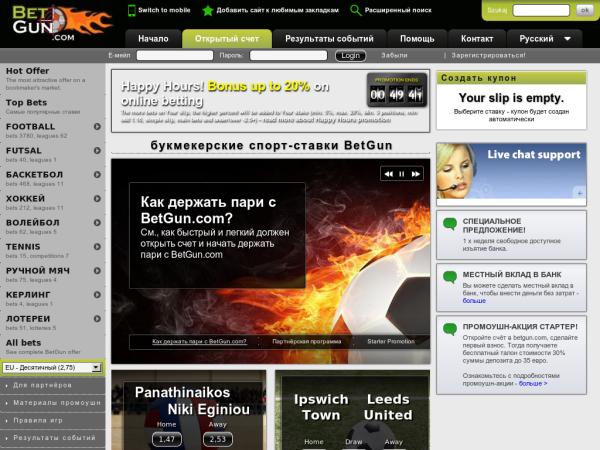Viewport: 600px width, 450px height.
Task: Click the FOOTBALL category label
Action: pyautogui.click(x=30, y=126)
